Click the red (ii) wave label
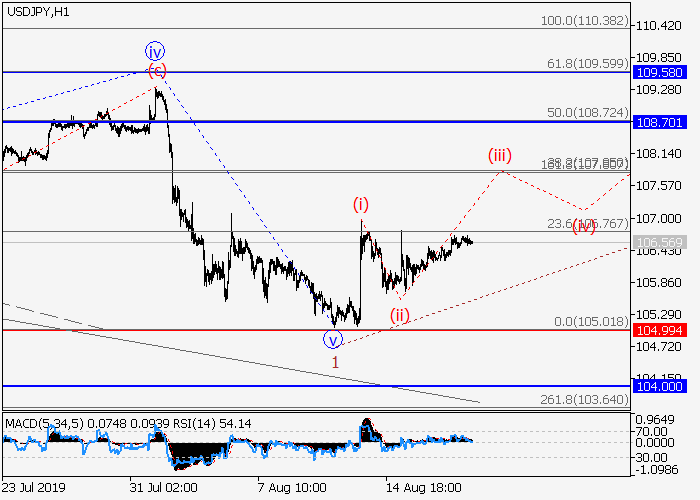 (400, 315)
